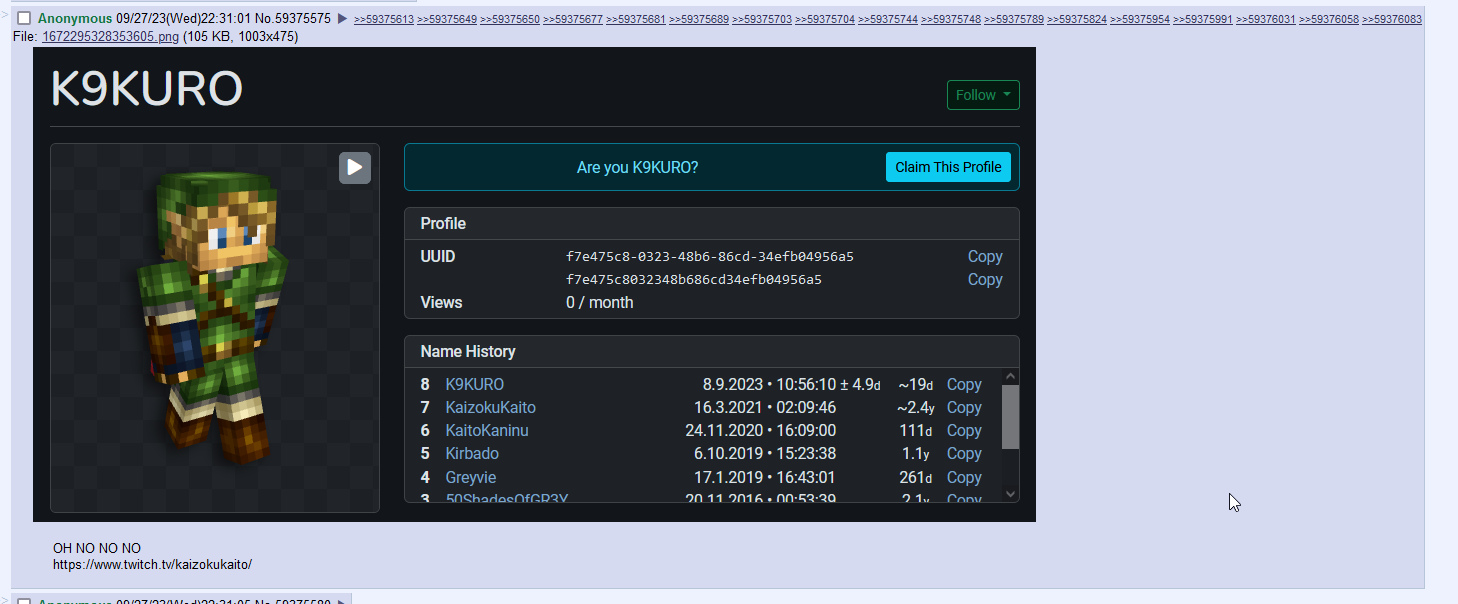The width and height of the screenshot is (1458, 604).
Task: Click the Profile section header
Action: click(x=712, y=224)
